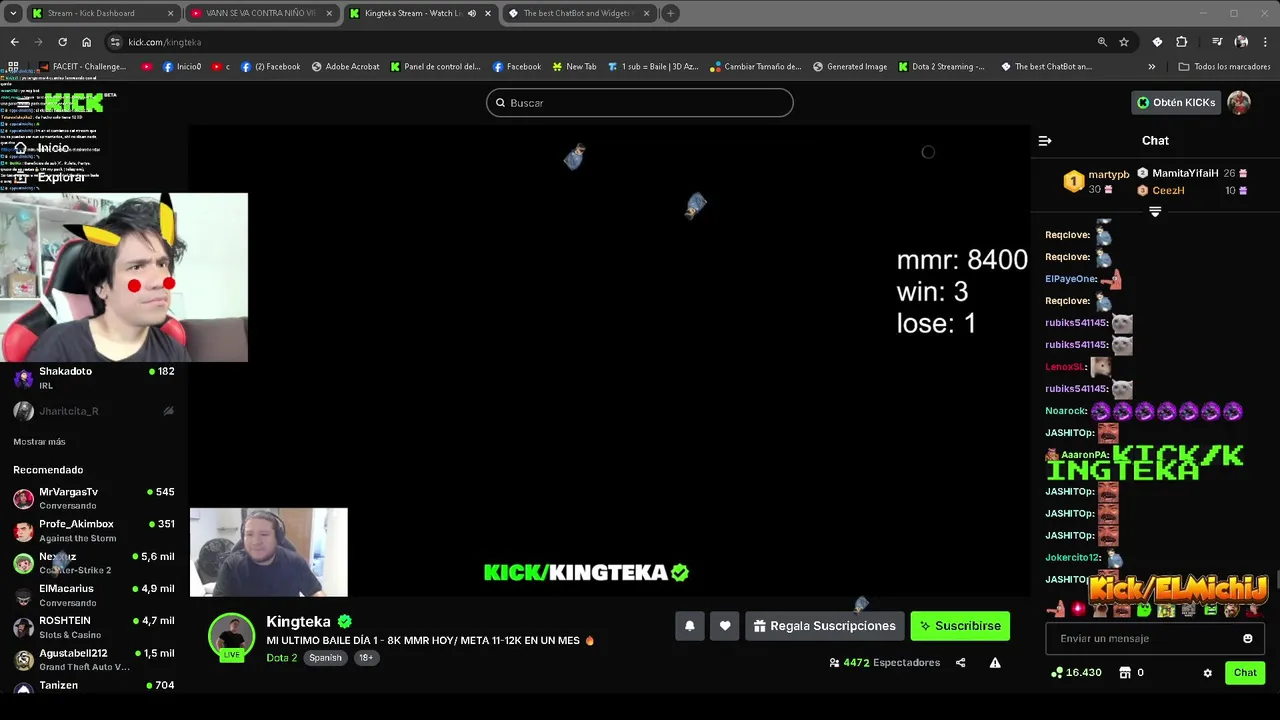Click the Spanish language tag

(325, 658)
